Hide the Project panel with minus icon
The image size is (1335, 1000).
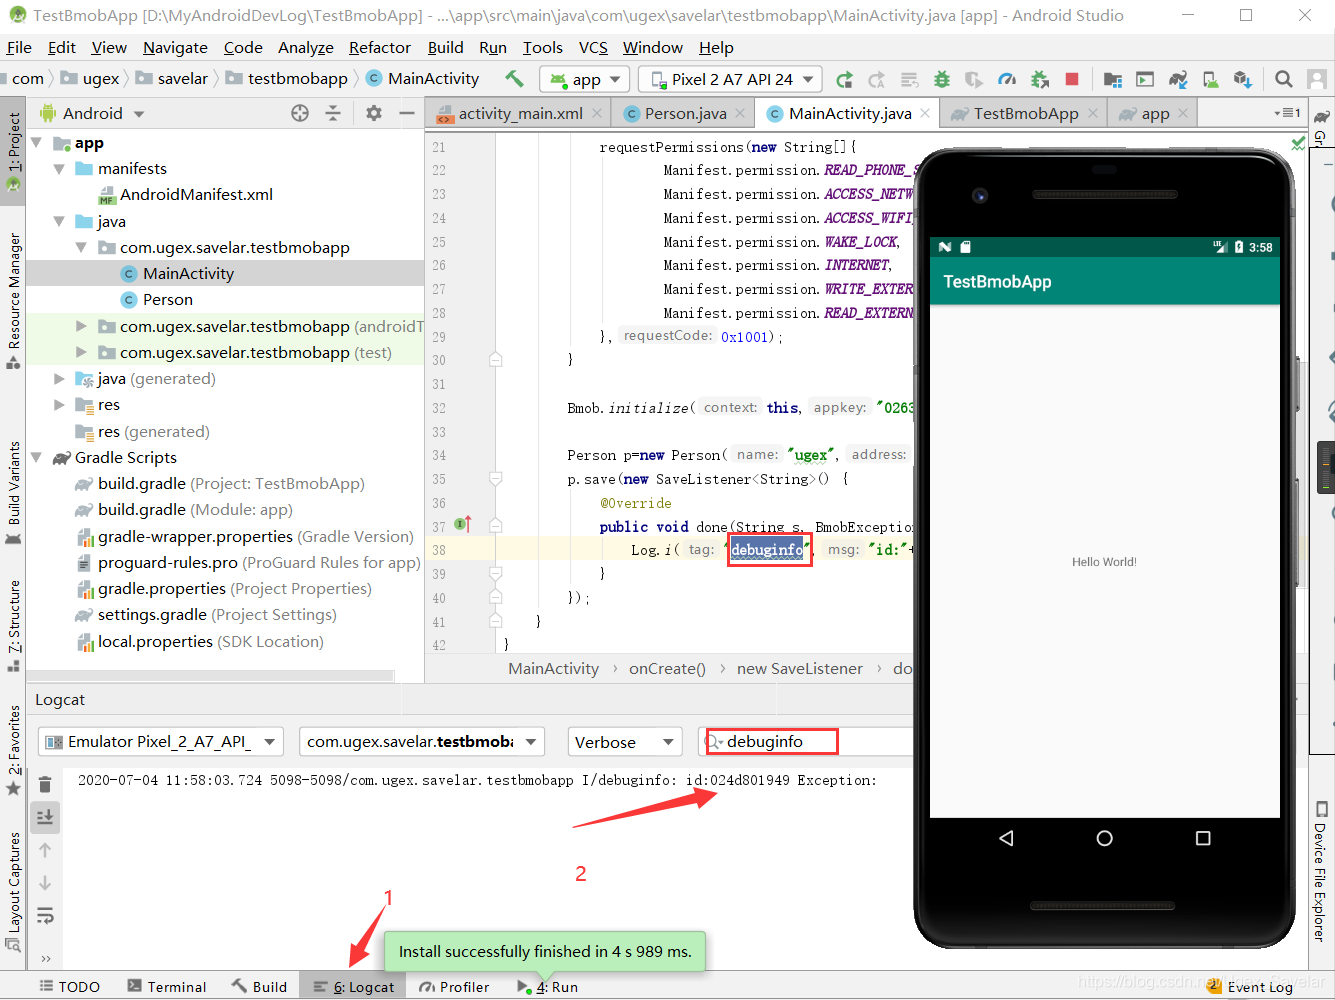407,113
